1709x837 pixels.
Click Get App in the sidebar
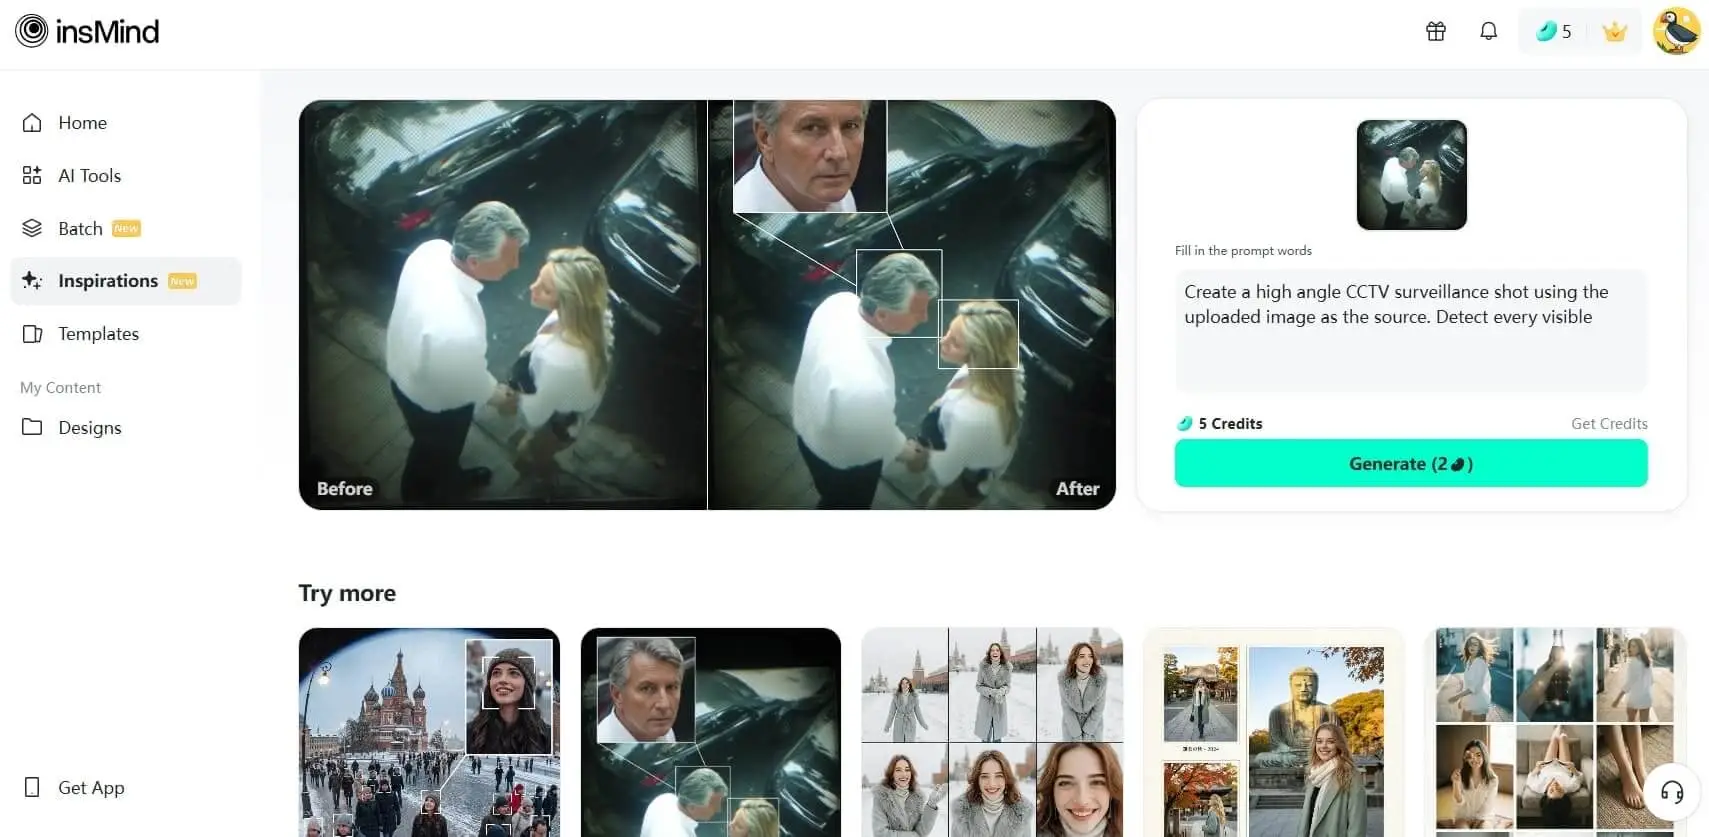pyautogui.click(x=91, y=788)
